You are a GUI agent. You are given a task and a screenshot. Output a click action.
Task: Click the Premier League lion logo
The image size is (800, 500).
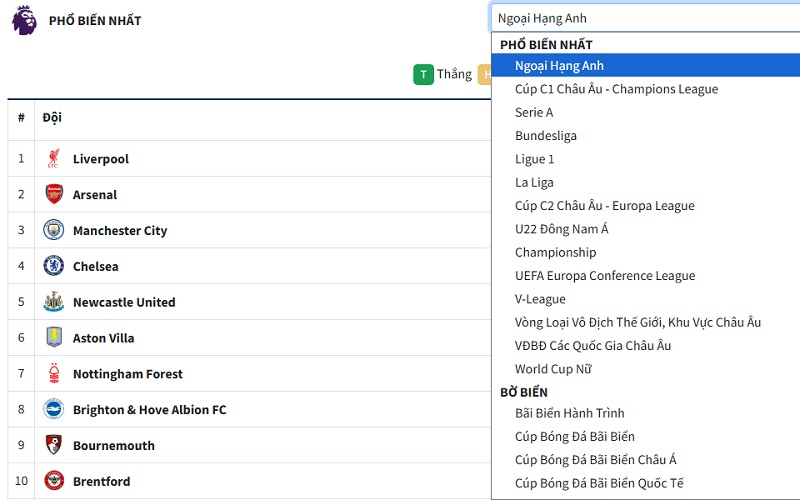click(x=24, y=20)
